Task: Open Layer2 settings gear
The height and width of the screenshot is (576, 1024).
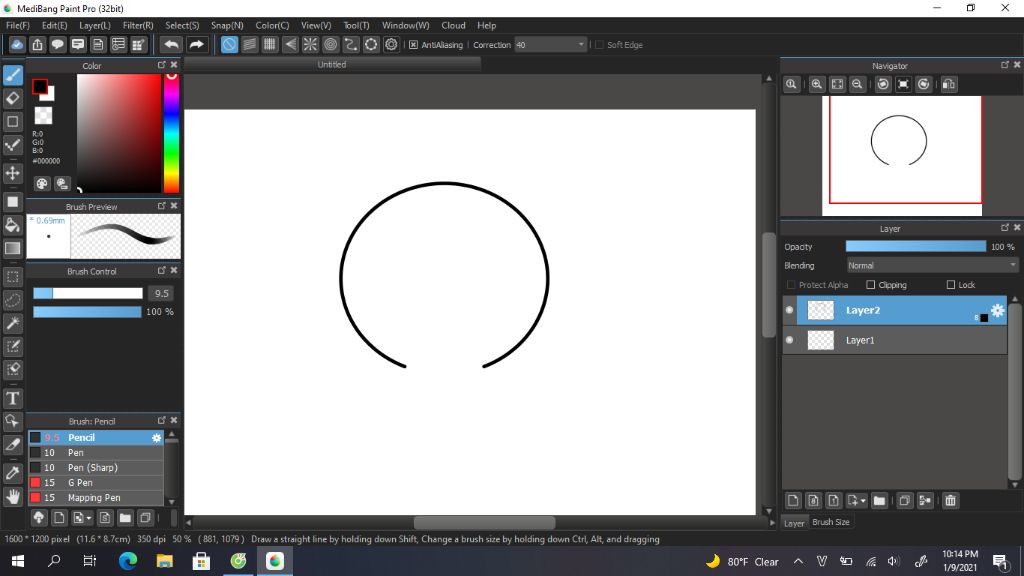Action: click(x=997, y=310)
